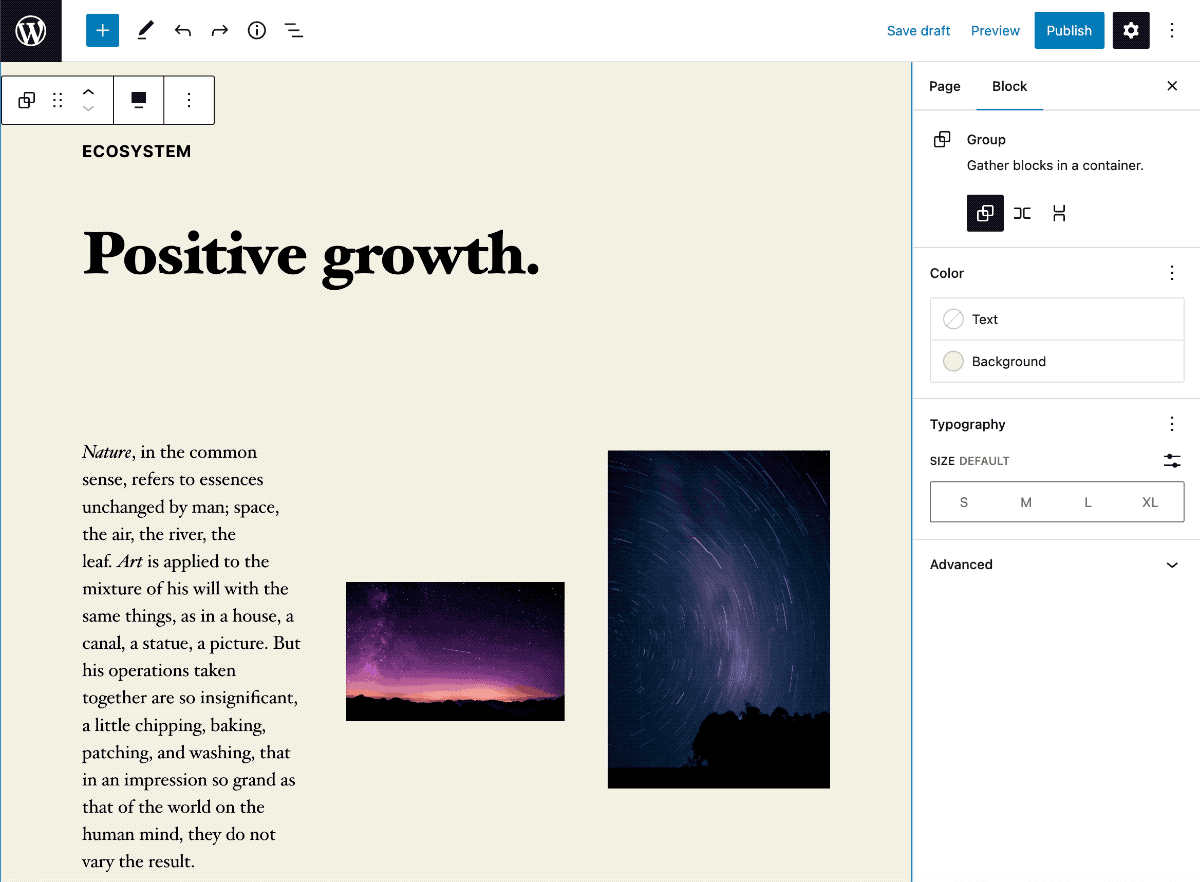Viewport: 1200px width, 882px height.
Task: Select the purple sunset sky image
Action: pos(455,651)
